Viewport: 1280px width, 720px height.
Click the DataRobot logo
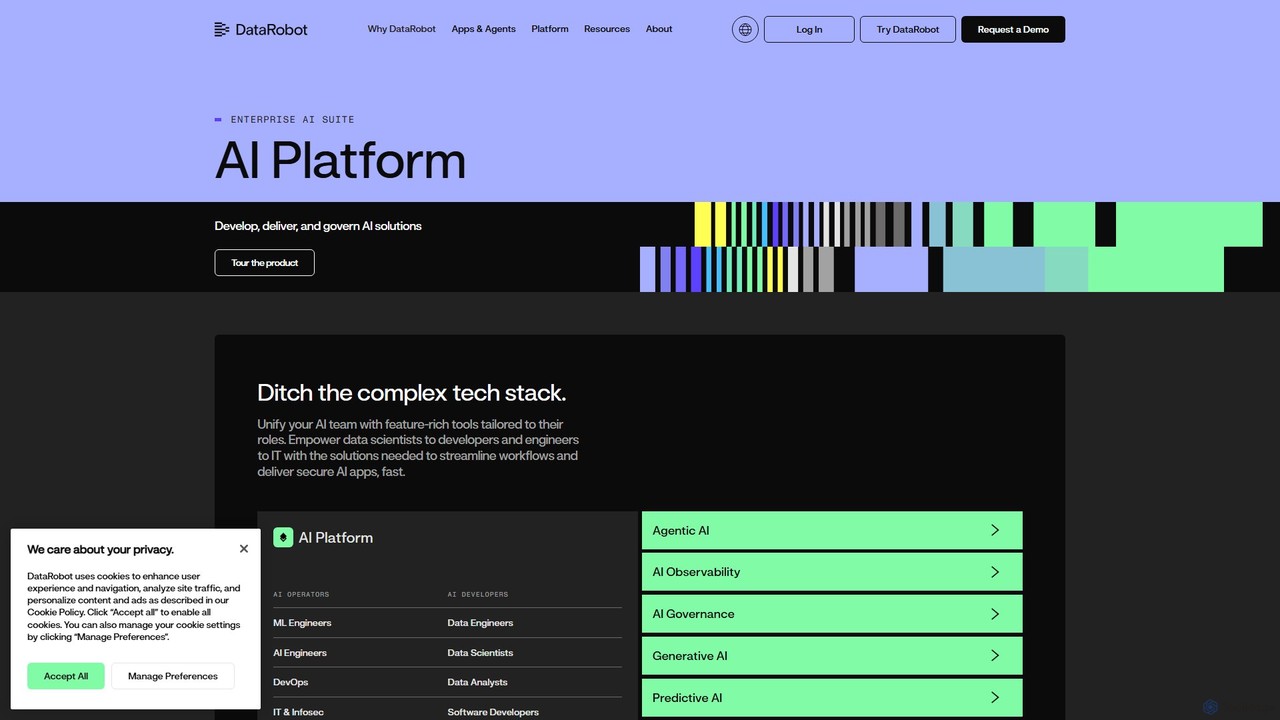261,29
